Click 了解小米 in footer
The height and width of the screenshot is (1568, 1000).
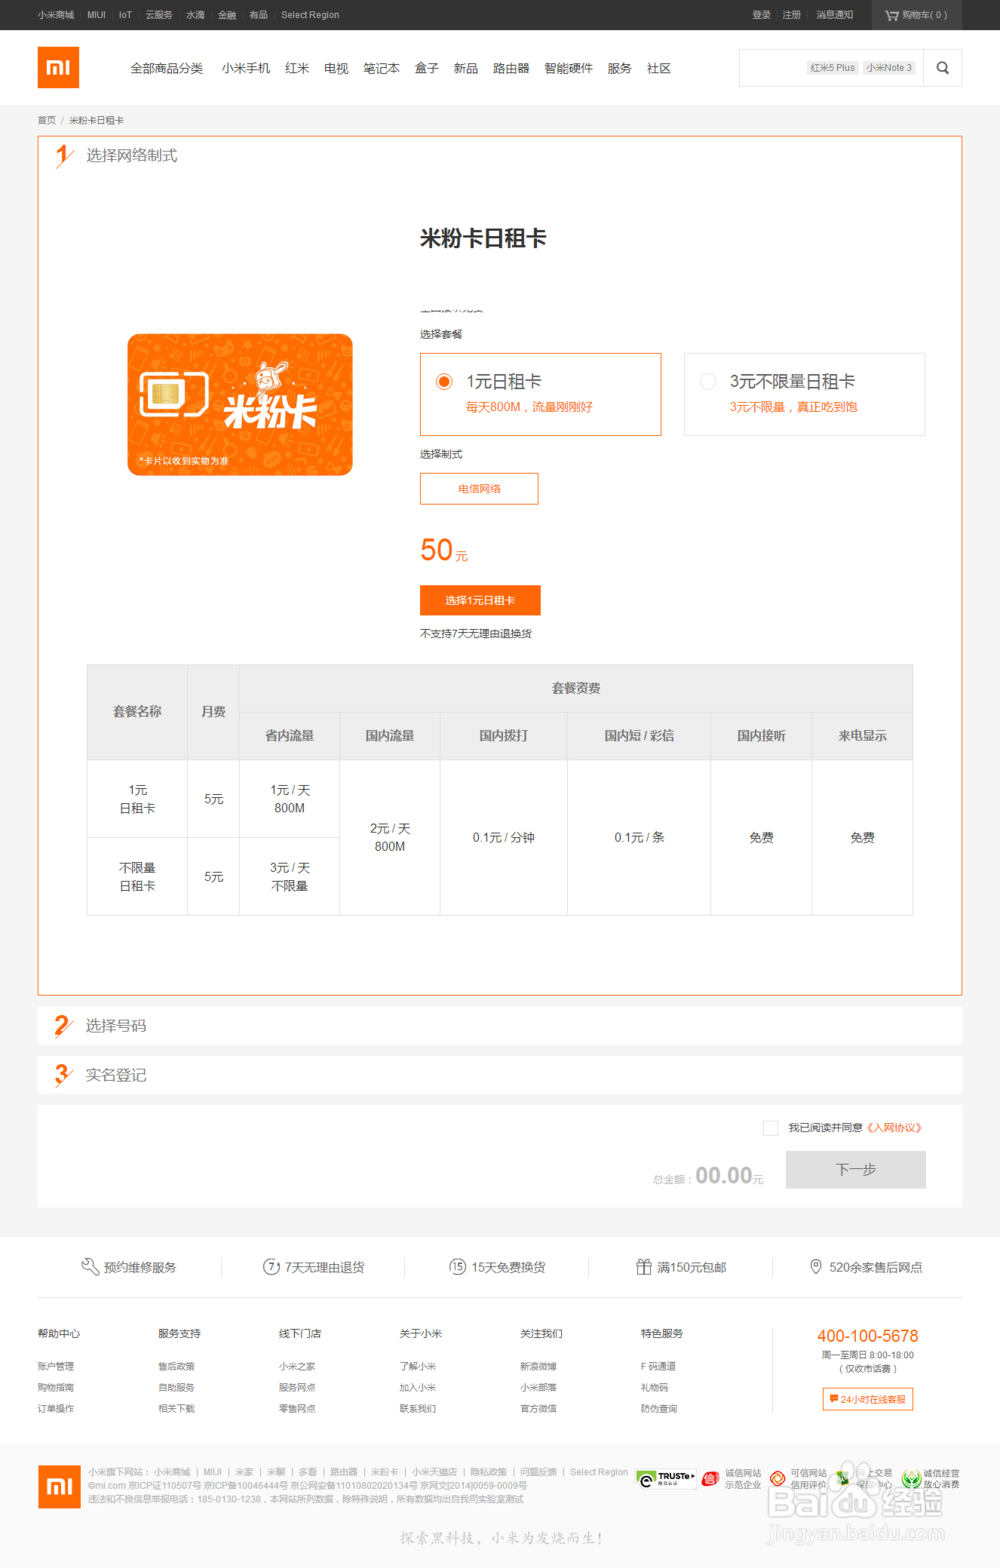418,1366
